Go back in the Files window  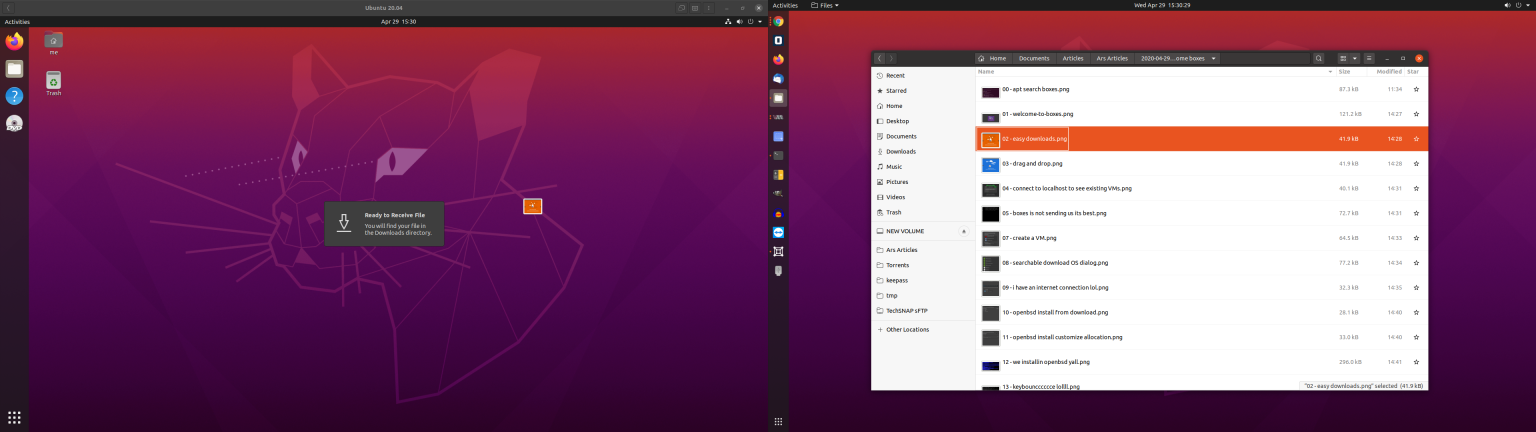tap(880, 58)
